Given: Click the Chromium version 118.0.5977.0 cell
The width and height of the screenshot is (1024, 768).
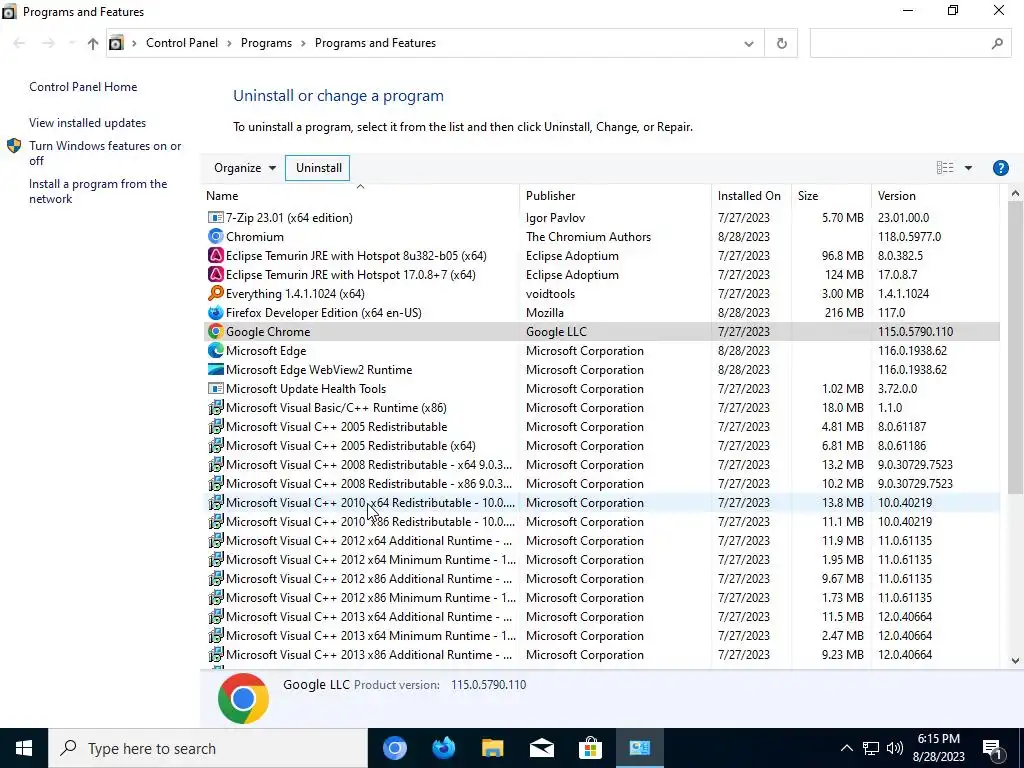Looking at the screenshot, I should point(909,236).
